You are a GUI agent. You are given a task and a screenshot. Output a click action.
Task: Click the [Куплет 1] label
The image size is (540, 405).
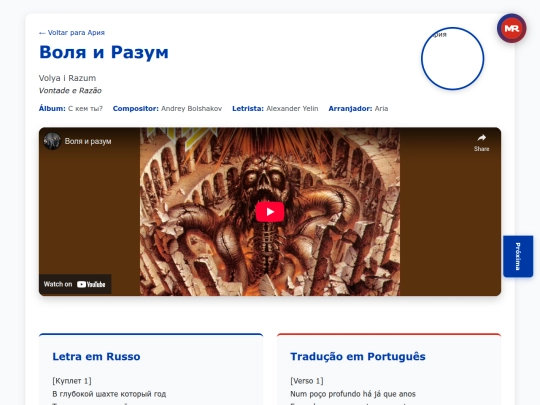click(x=72, y=381)
